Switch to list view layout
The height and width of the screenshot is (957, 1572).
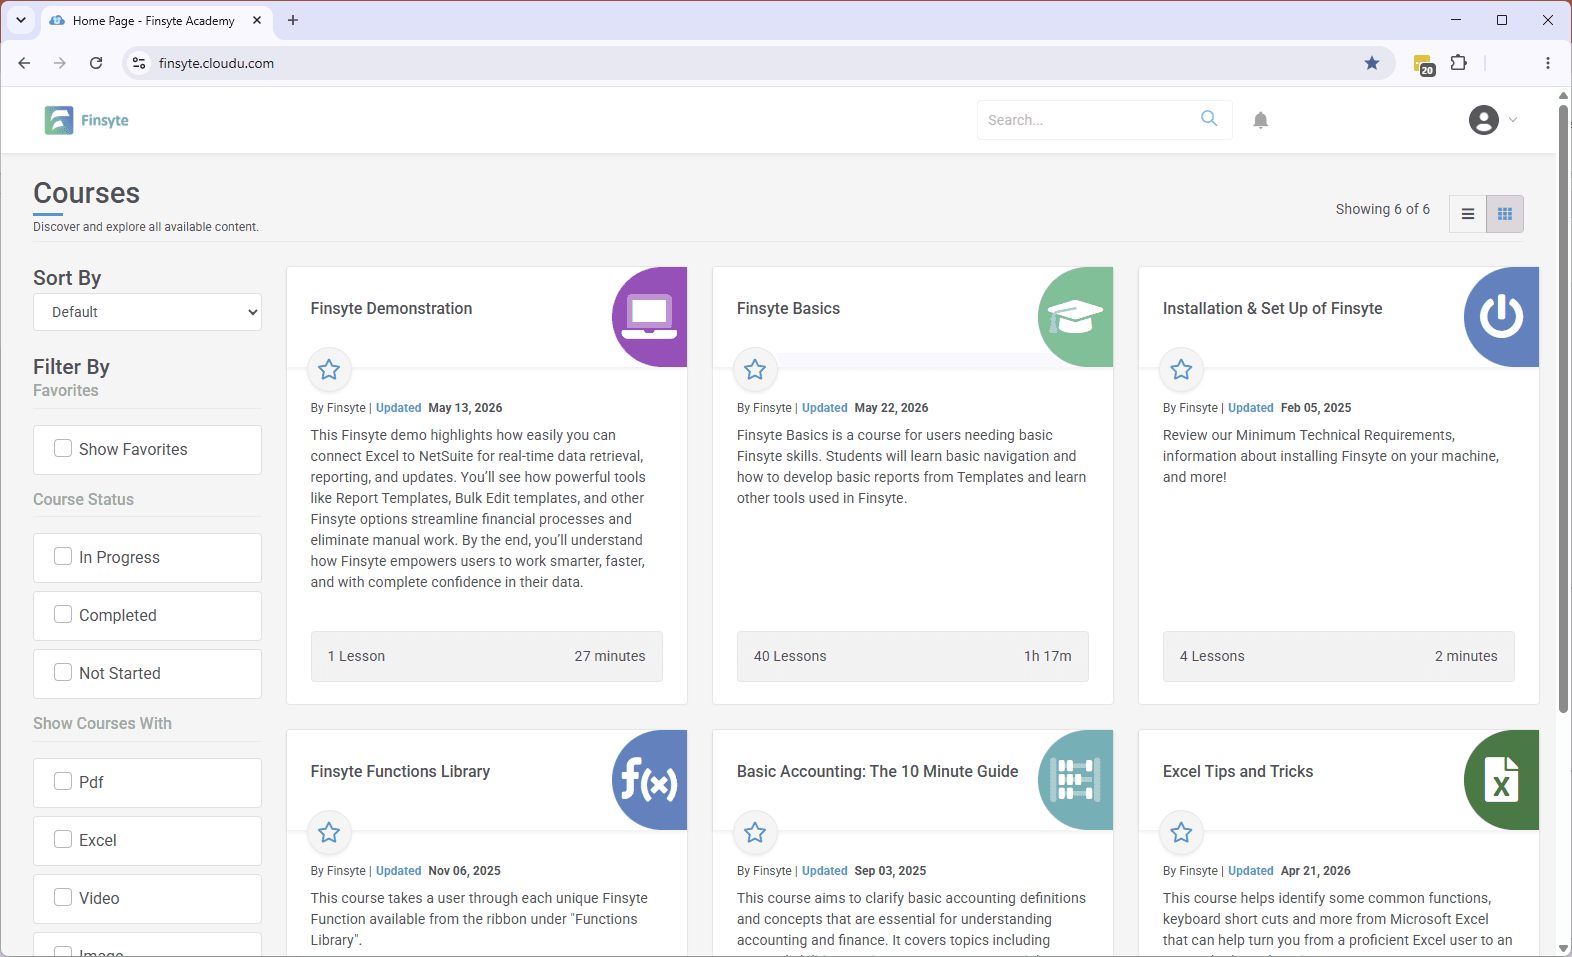[x=1468, y=214]
